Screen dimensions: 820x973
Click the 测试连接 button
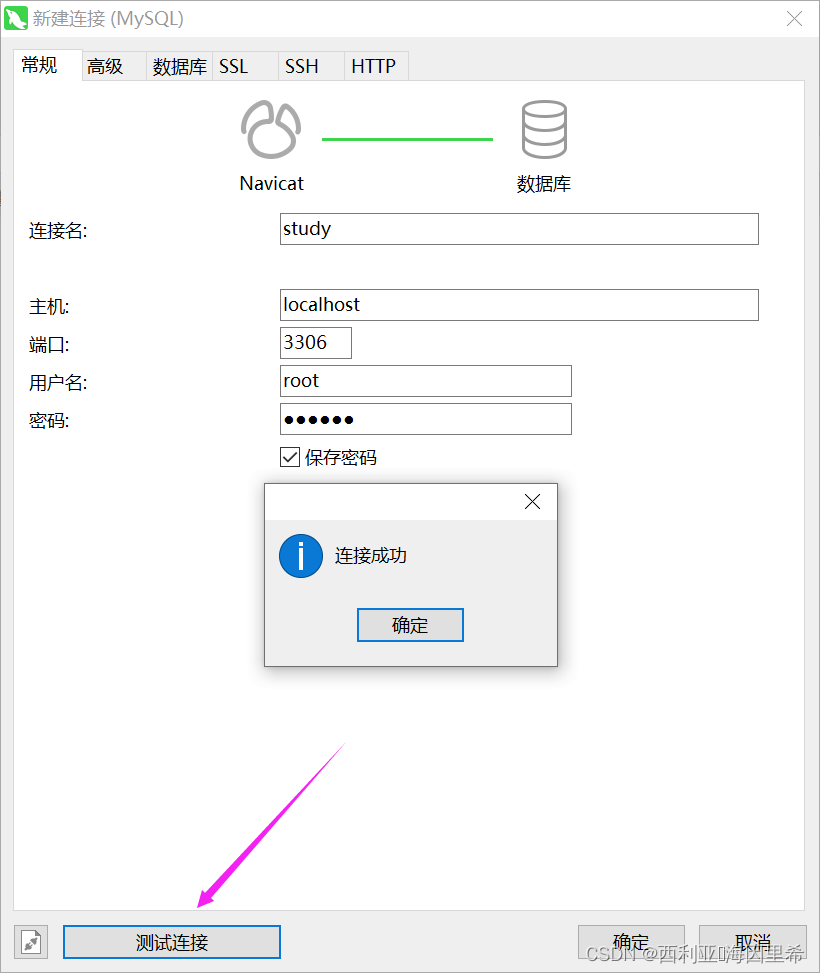172,942
